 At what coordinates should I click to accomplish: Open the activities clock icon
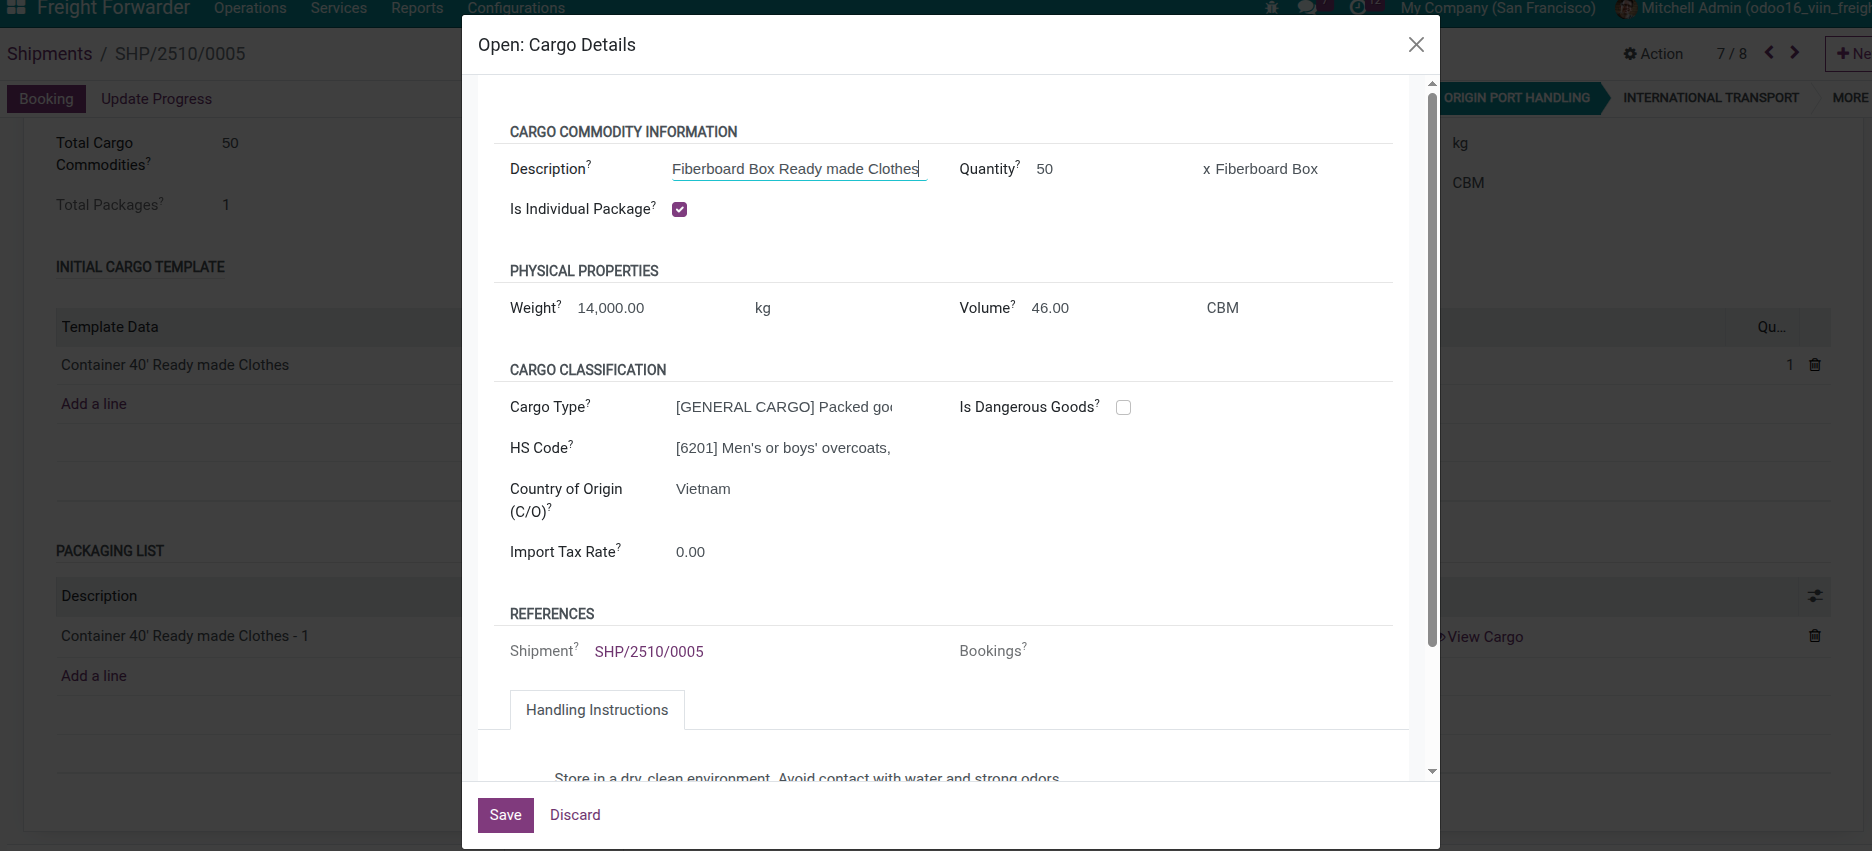[1358, 8]
